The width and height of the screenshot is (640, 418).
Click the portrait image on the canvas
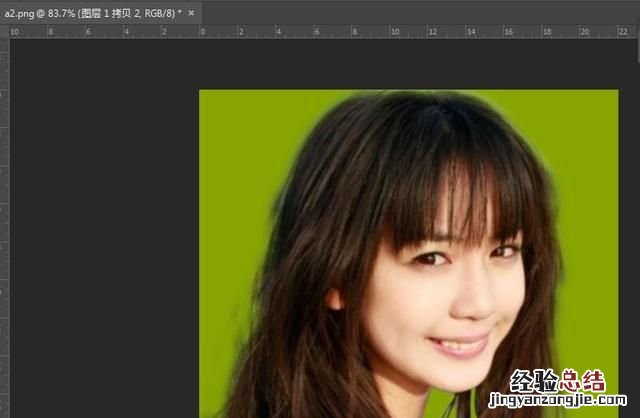point(409,253)
